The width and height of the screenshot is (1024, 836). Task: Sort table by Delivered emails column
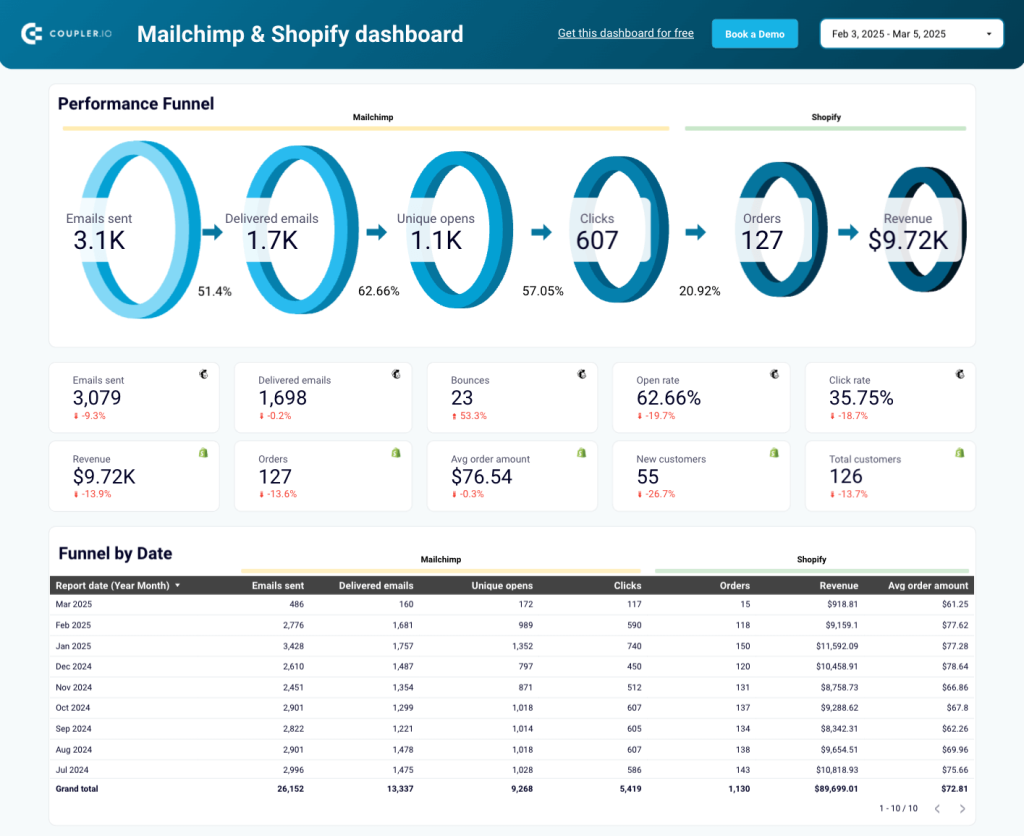[x=376, y=586]
